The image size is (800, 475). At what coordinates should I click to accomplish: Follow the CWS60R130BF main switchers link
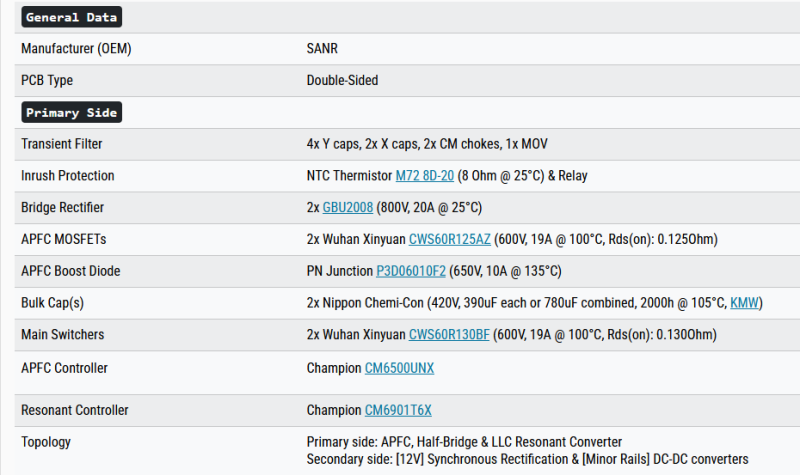449,335
